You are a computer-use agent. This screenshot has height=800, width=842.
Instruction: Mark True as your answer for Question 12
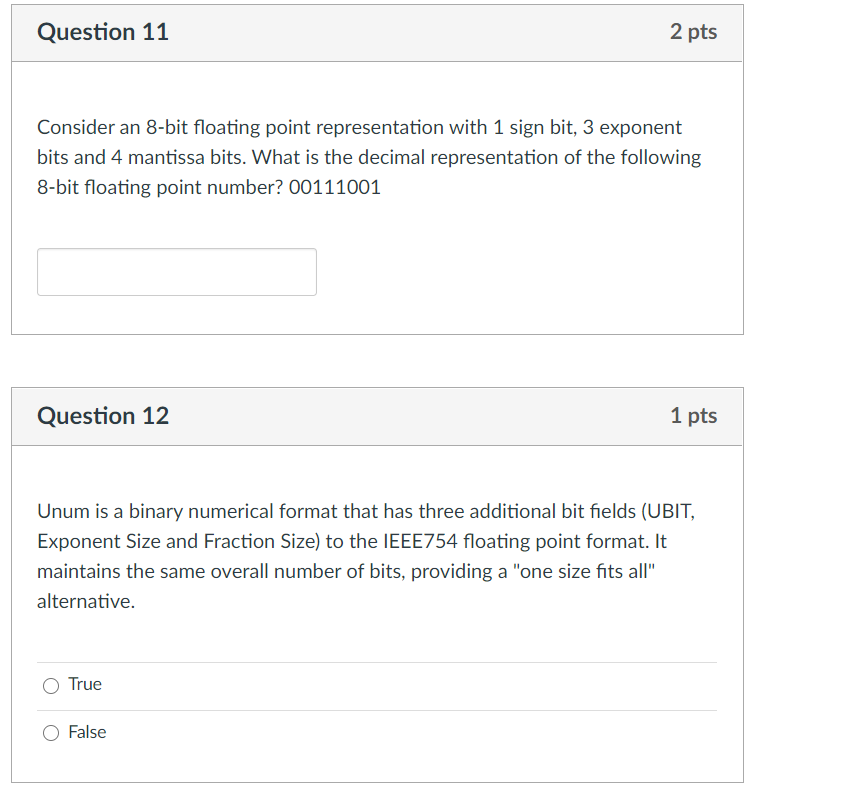click(x=50, y=684)
